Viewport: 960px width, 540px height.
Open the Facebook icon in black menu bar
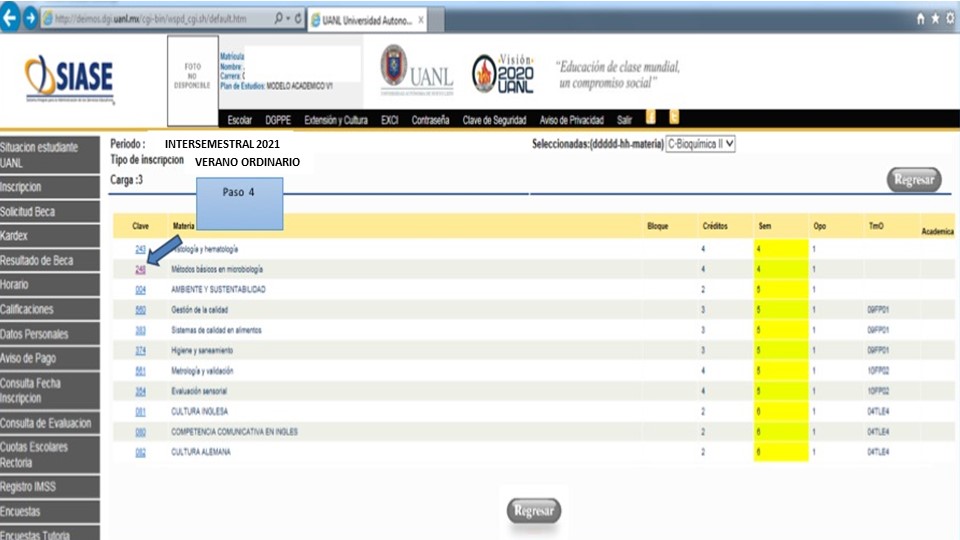click(651, 118)
